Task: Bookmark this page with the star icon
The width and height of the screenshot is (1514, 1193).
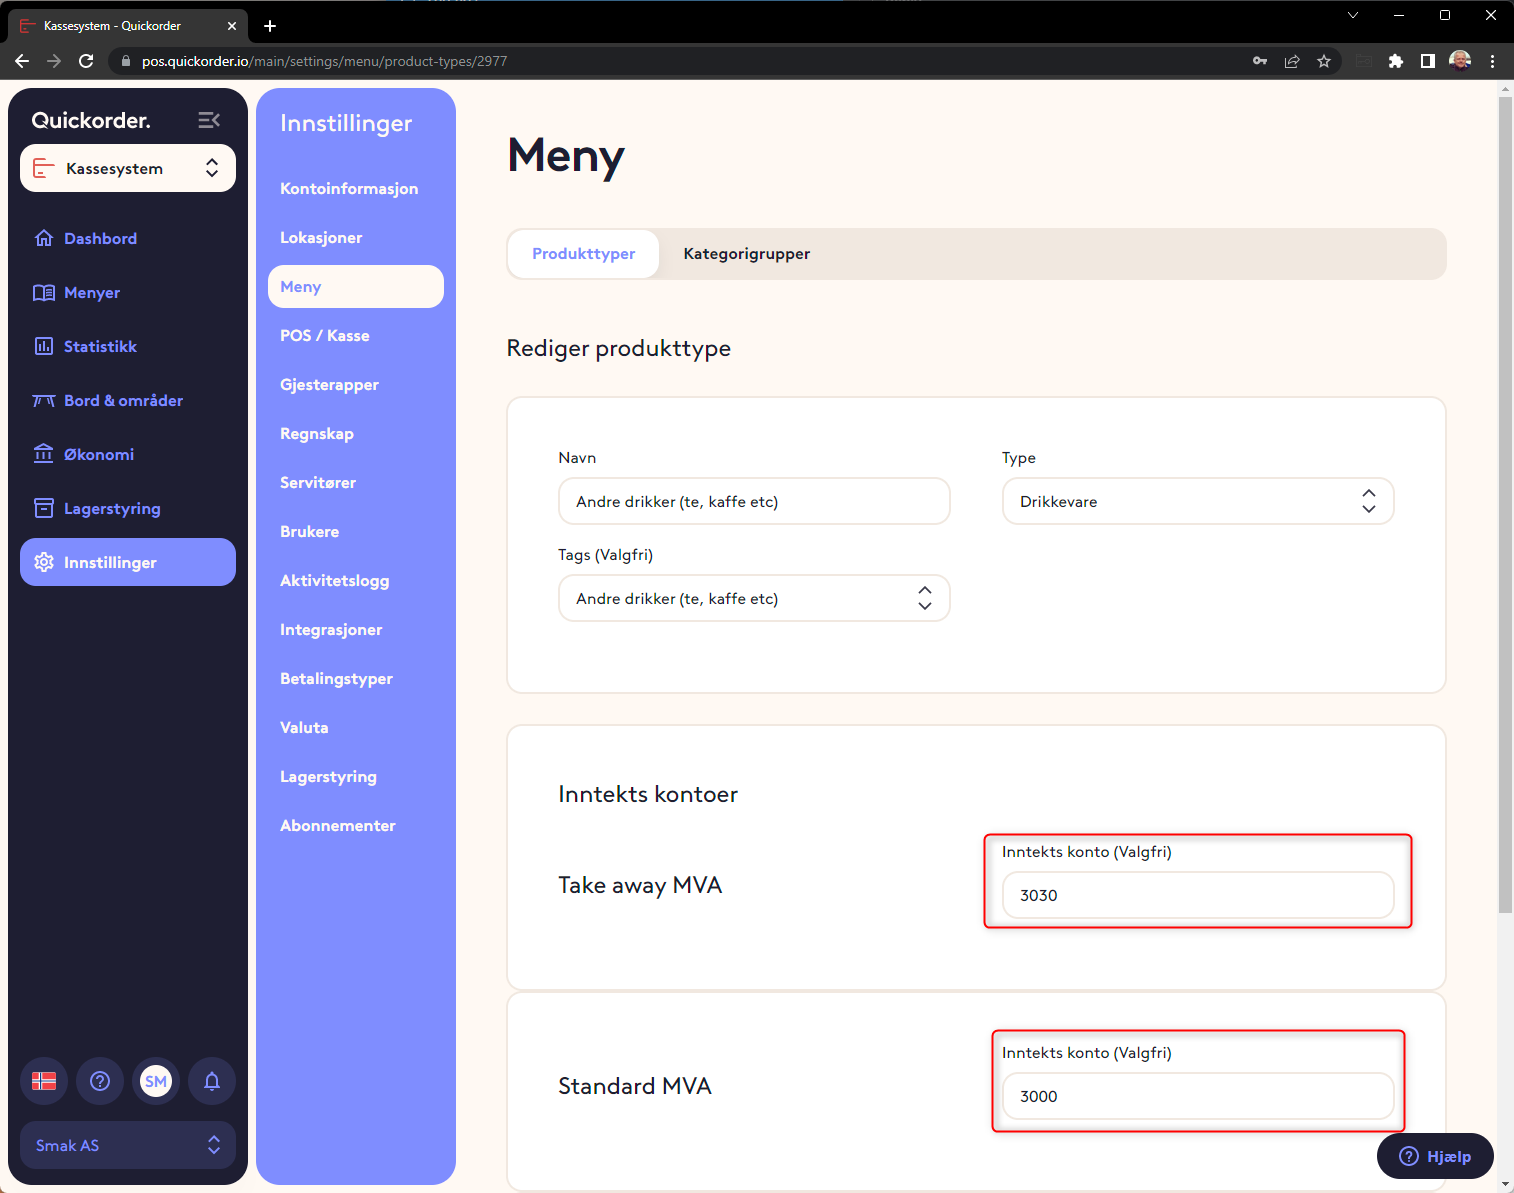Action: pos(1324,61)
